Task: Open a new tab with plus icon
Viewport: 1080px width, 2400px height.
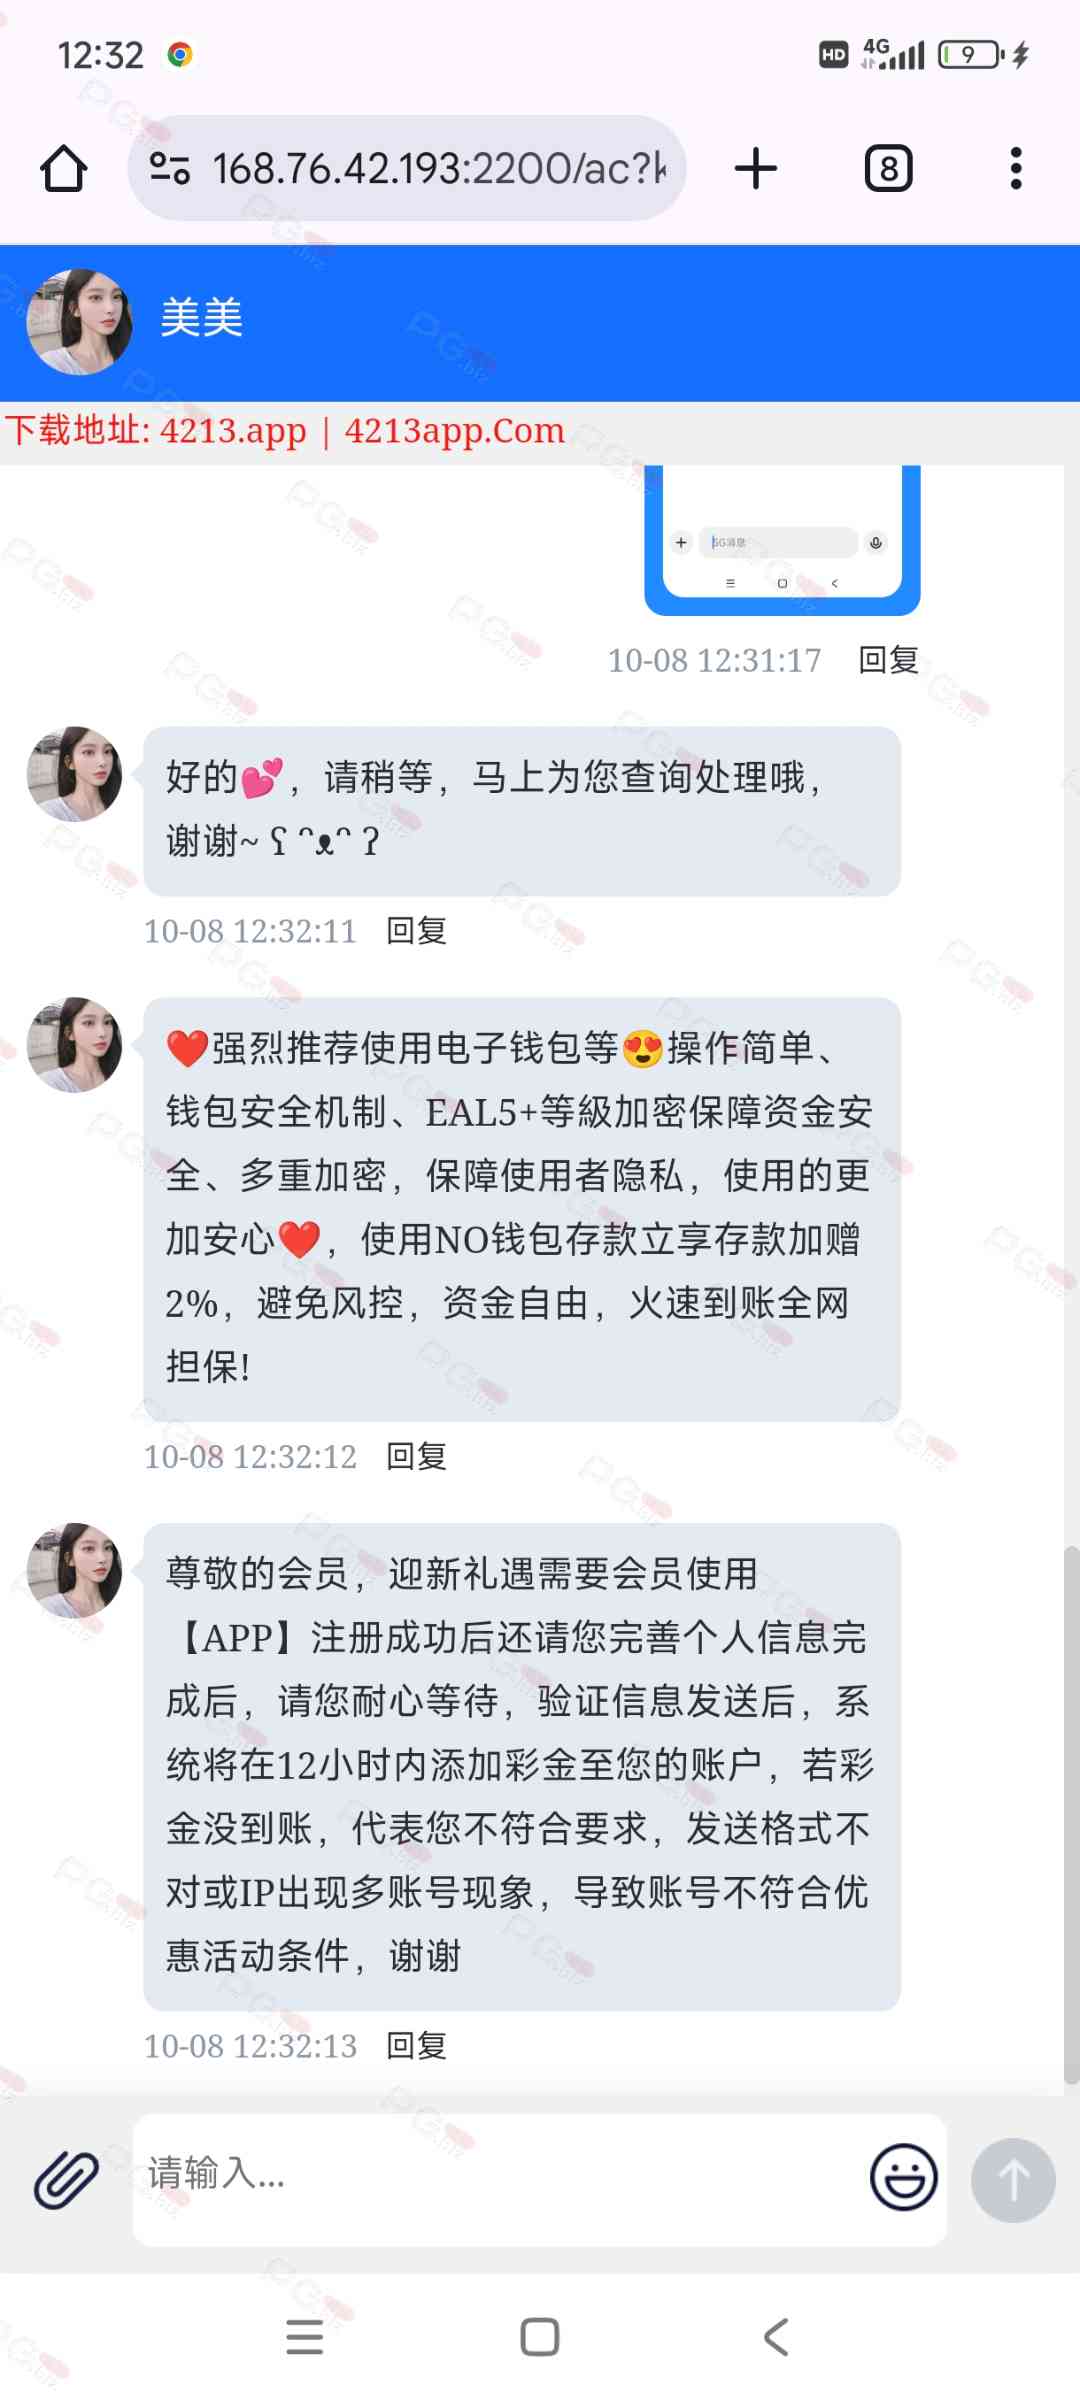Action: click(756, 168)
